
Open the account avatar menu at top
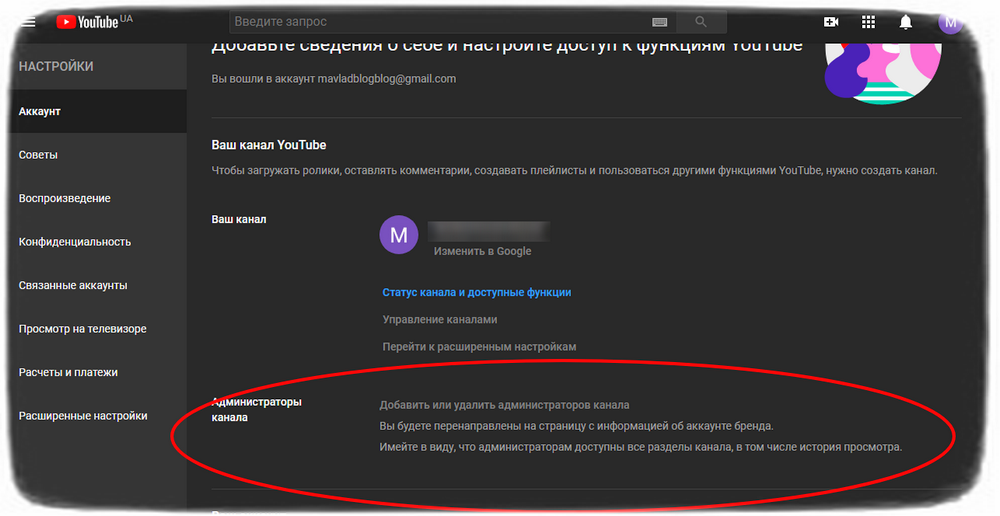tap(950, 22)
